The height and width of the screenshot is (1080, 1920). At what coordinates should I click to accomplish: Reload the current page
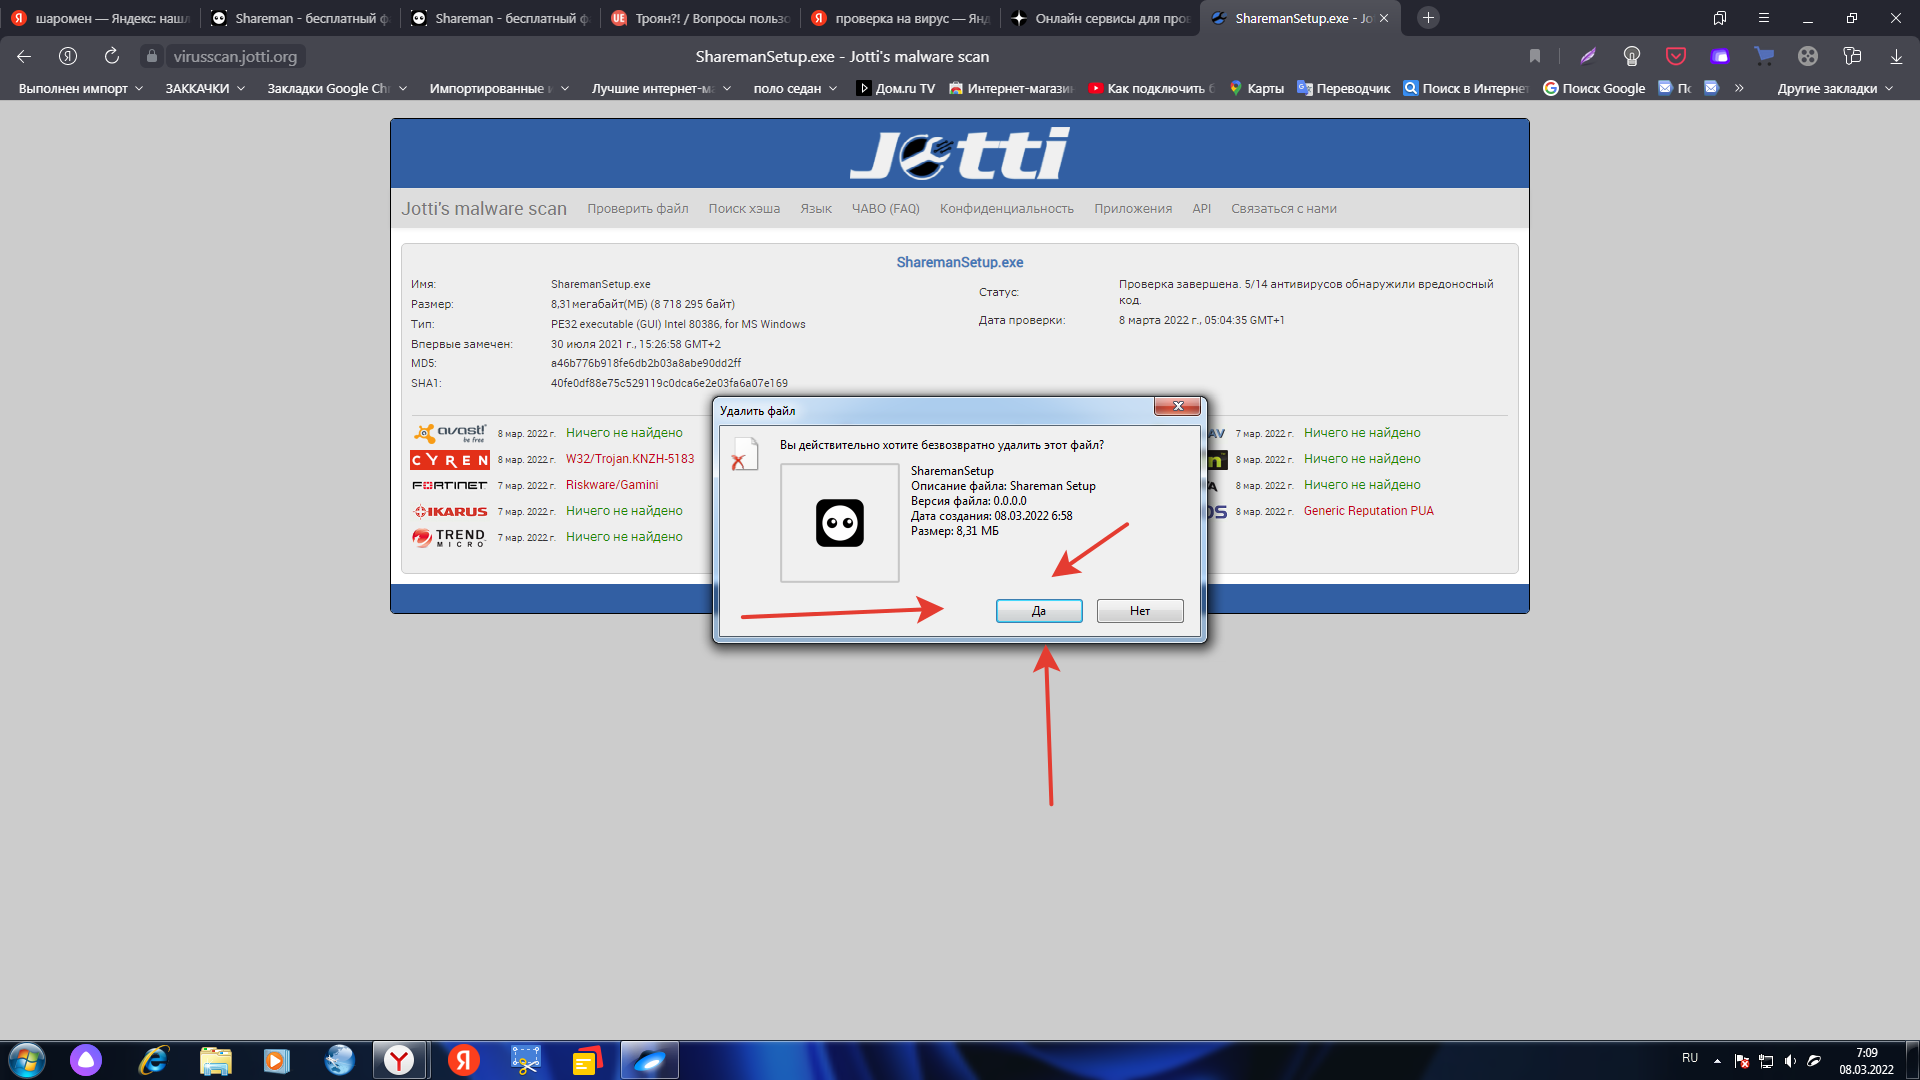point(112,56)
